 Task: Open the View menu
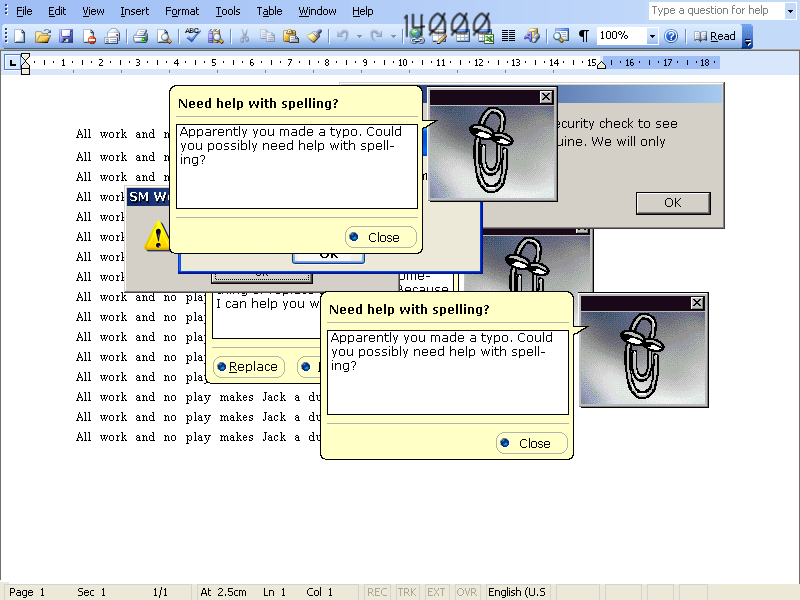tap(93, 11)
